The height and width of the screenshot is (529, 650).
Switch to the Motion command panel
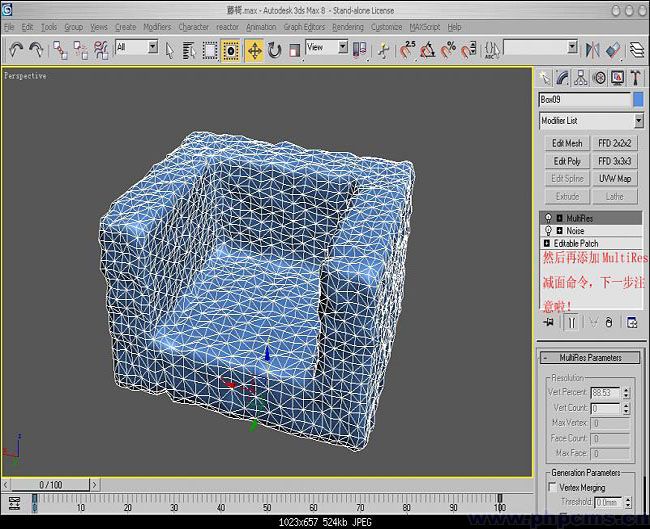(599, 78)
